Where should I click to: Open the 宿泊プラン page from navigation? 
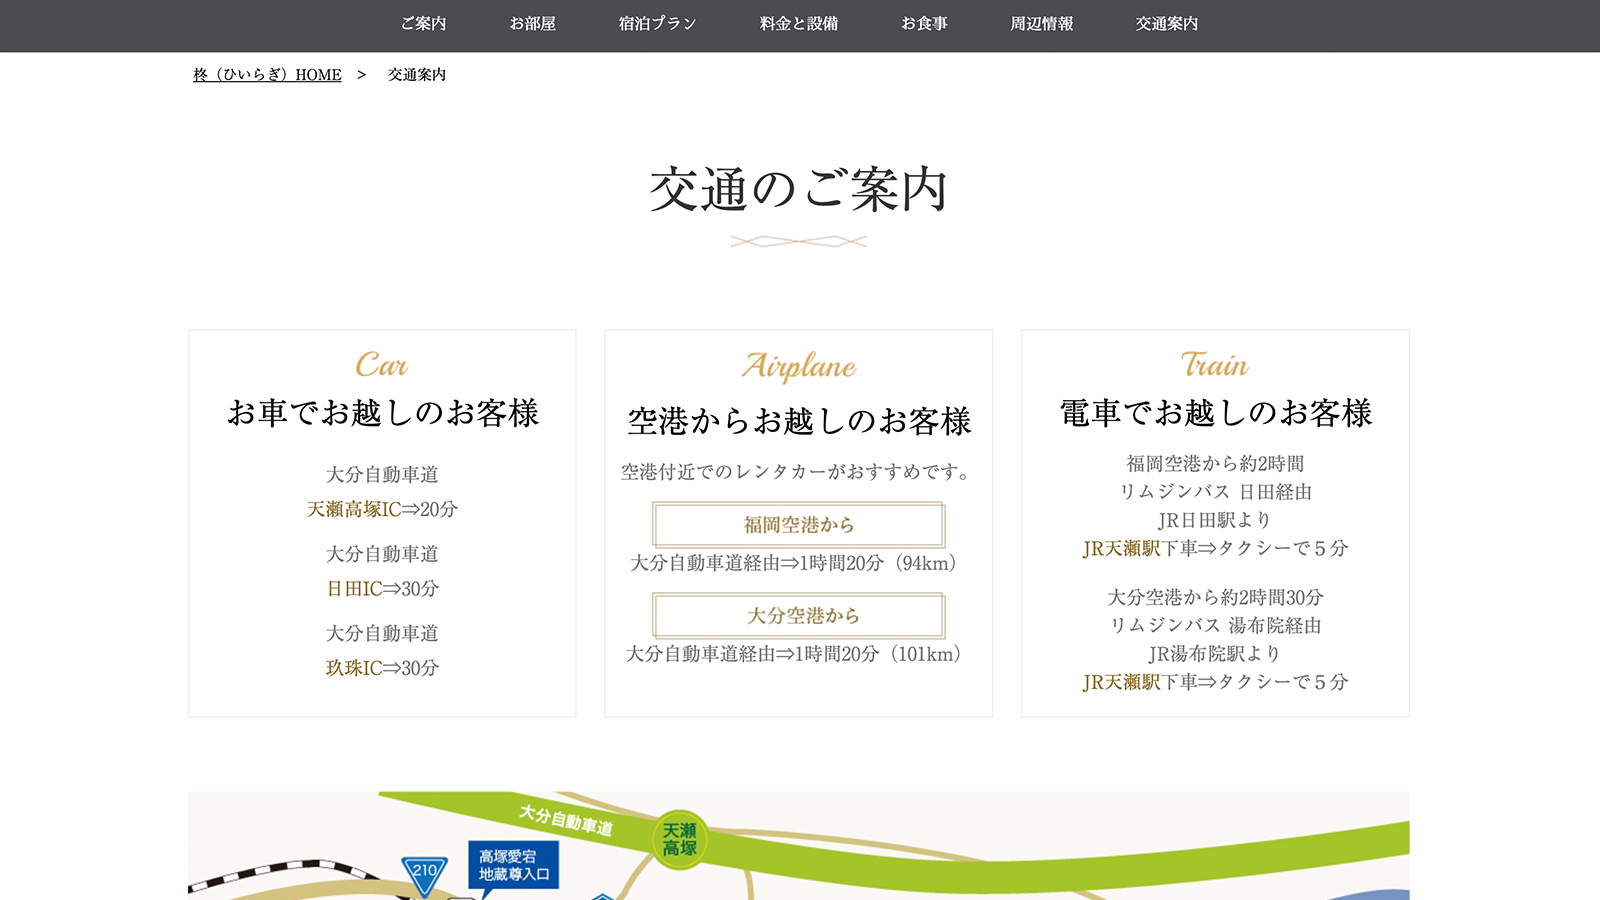tap(658, 24)
